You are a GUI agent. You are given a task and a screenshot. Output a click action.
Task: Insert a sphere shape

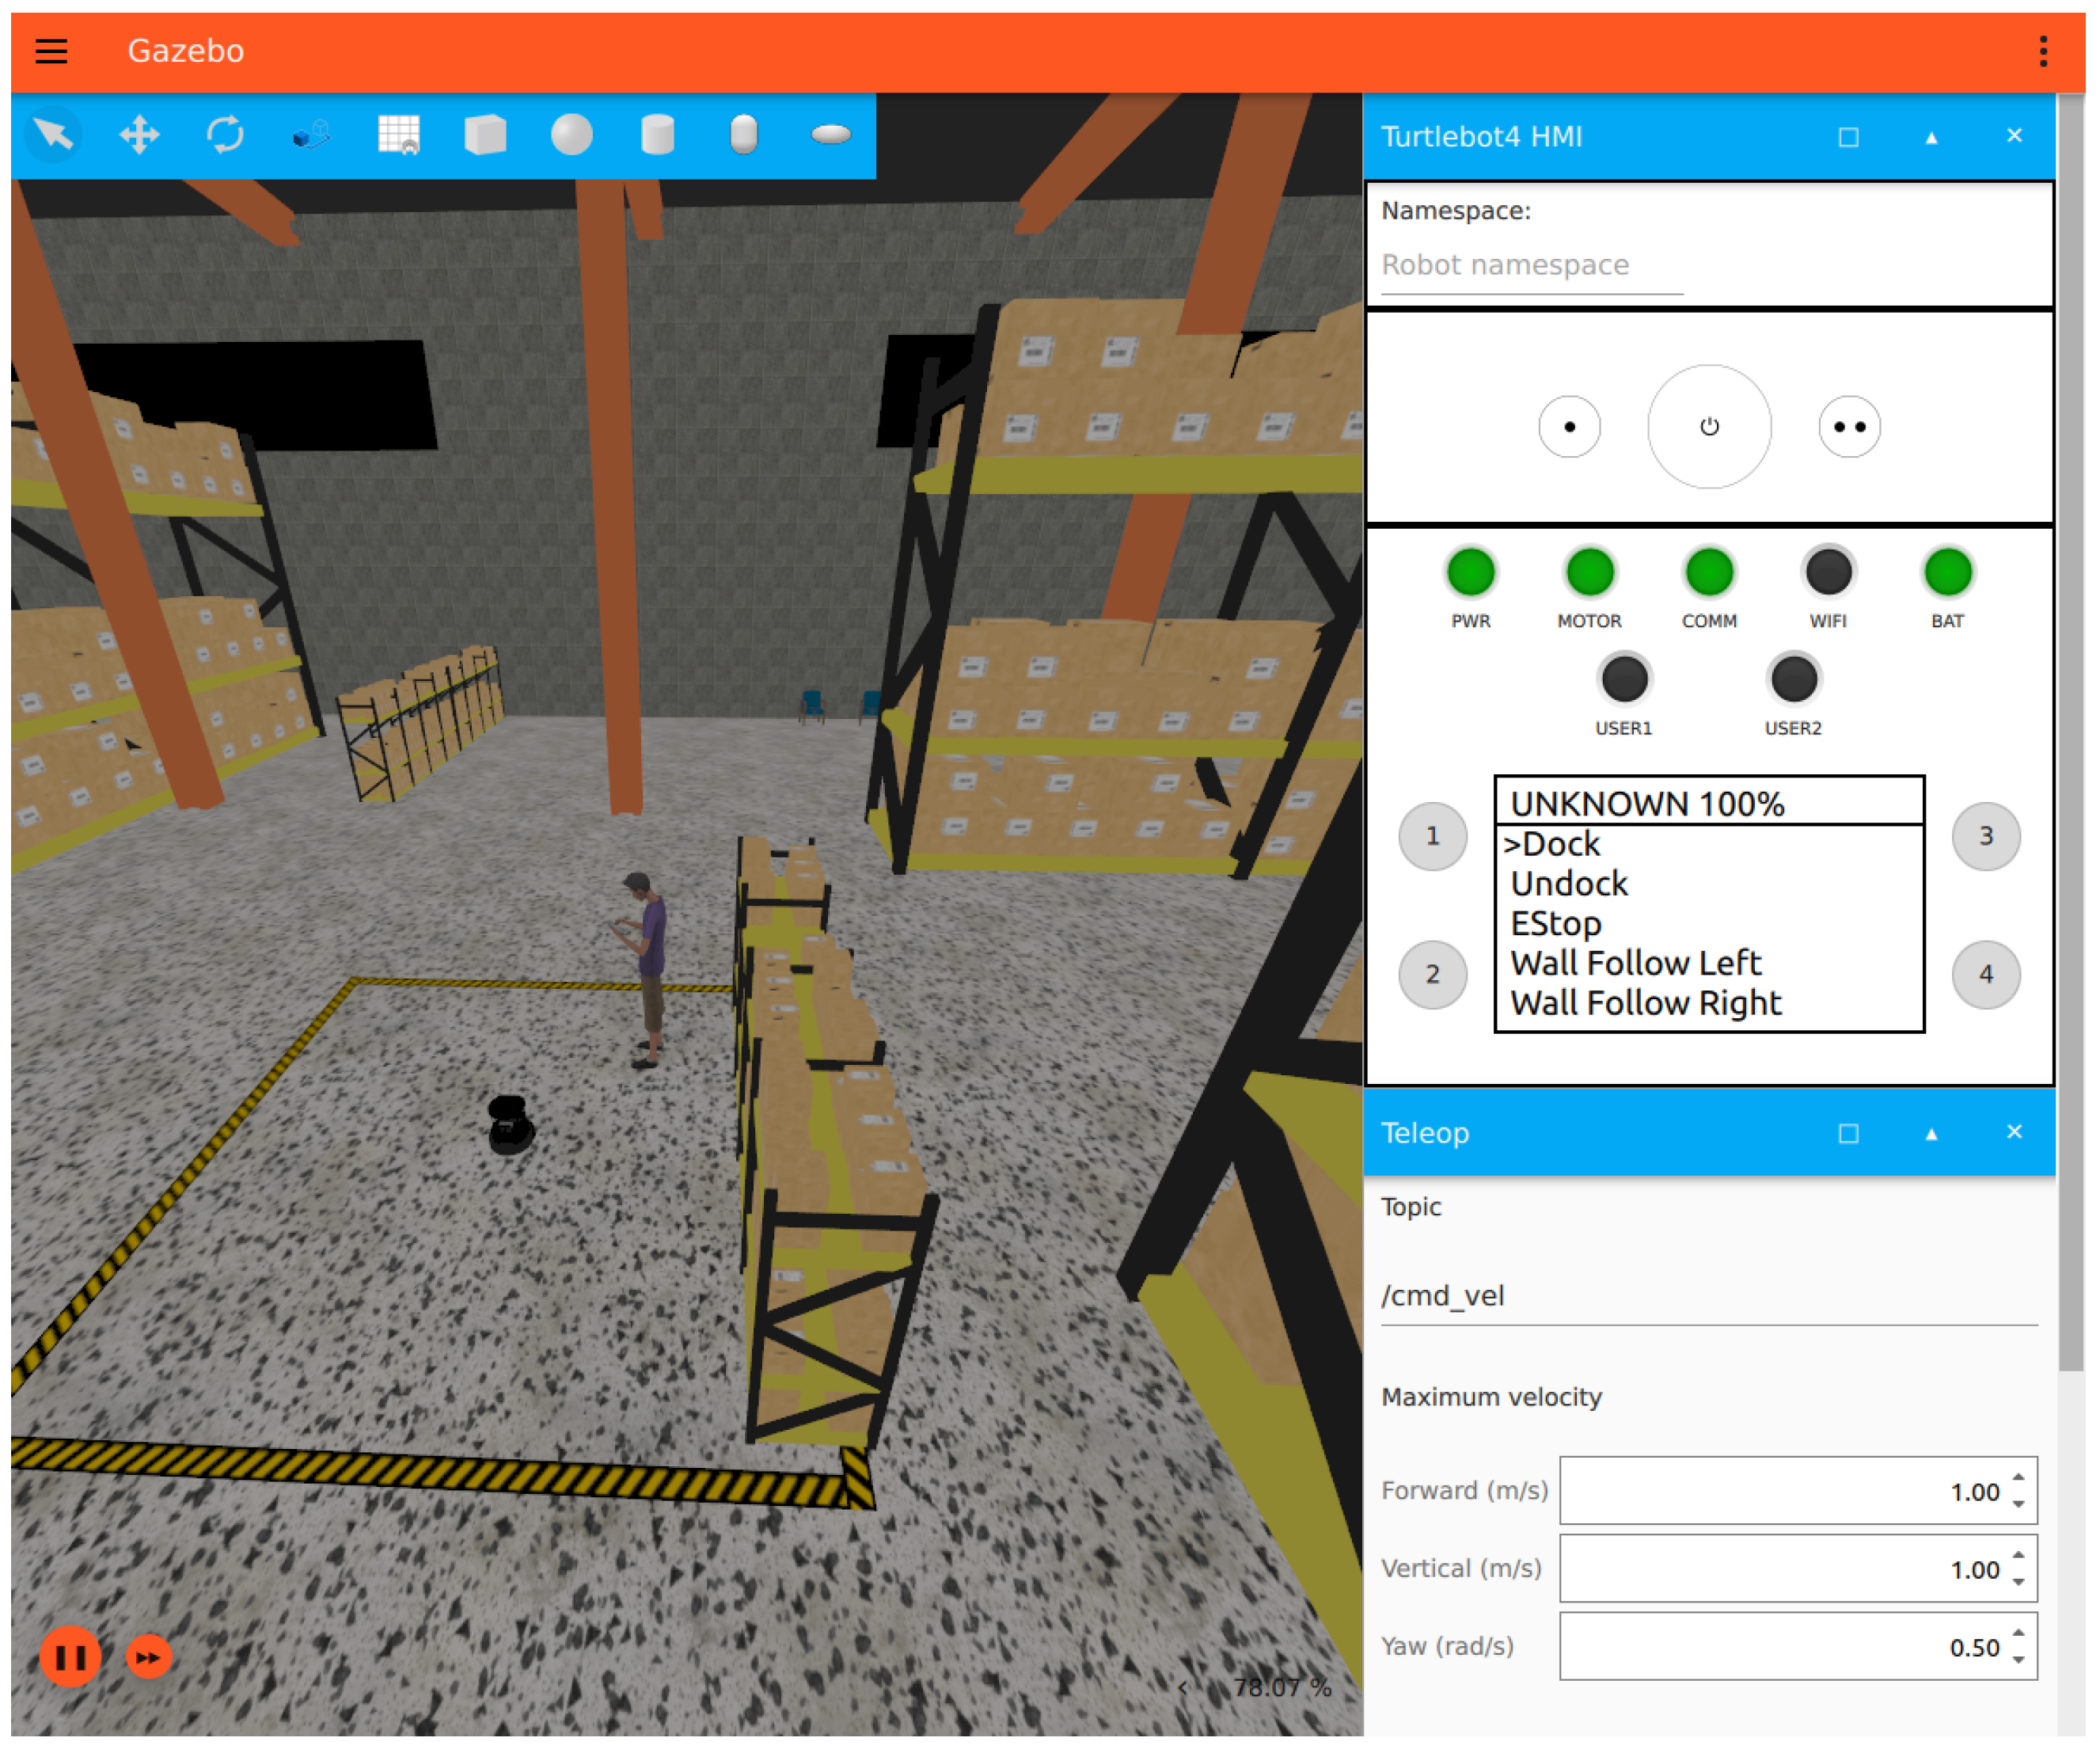pyautogui.click(x=571, y=134)
